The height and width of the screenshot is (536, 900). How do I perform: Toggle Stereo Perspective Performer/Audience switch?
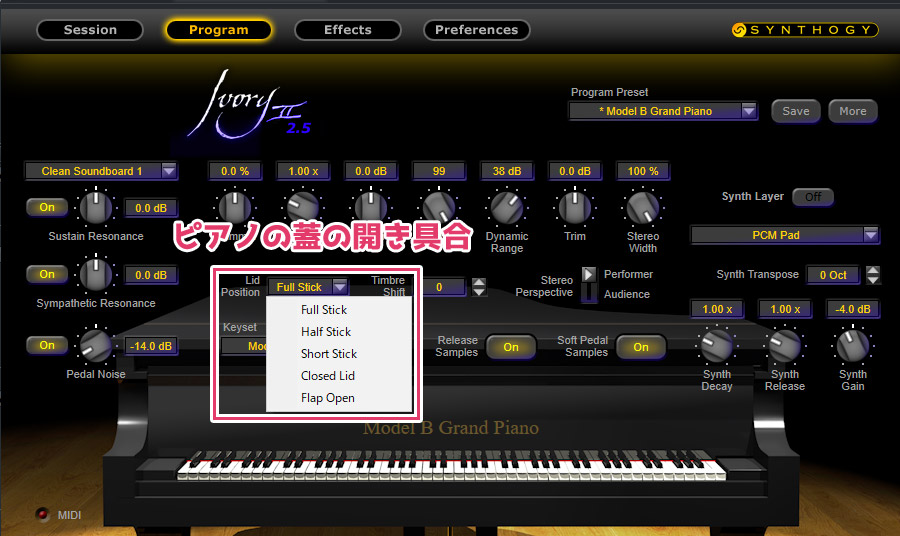589,284
